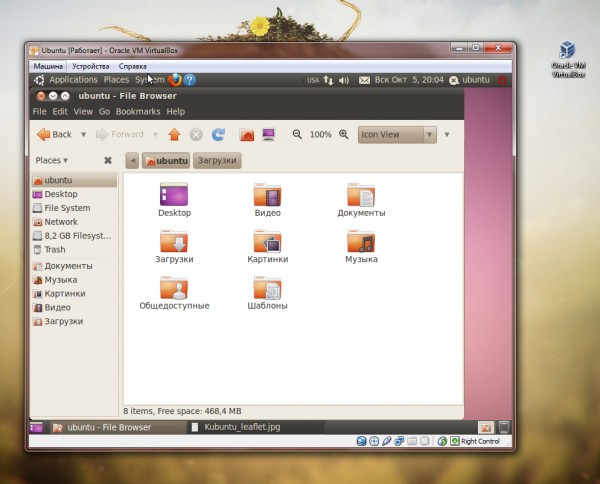Zoom out with the minus magnifier
Image resolution: width=600 pixels, height=484 pixels.
point(297,134)
